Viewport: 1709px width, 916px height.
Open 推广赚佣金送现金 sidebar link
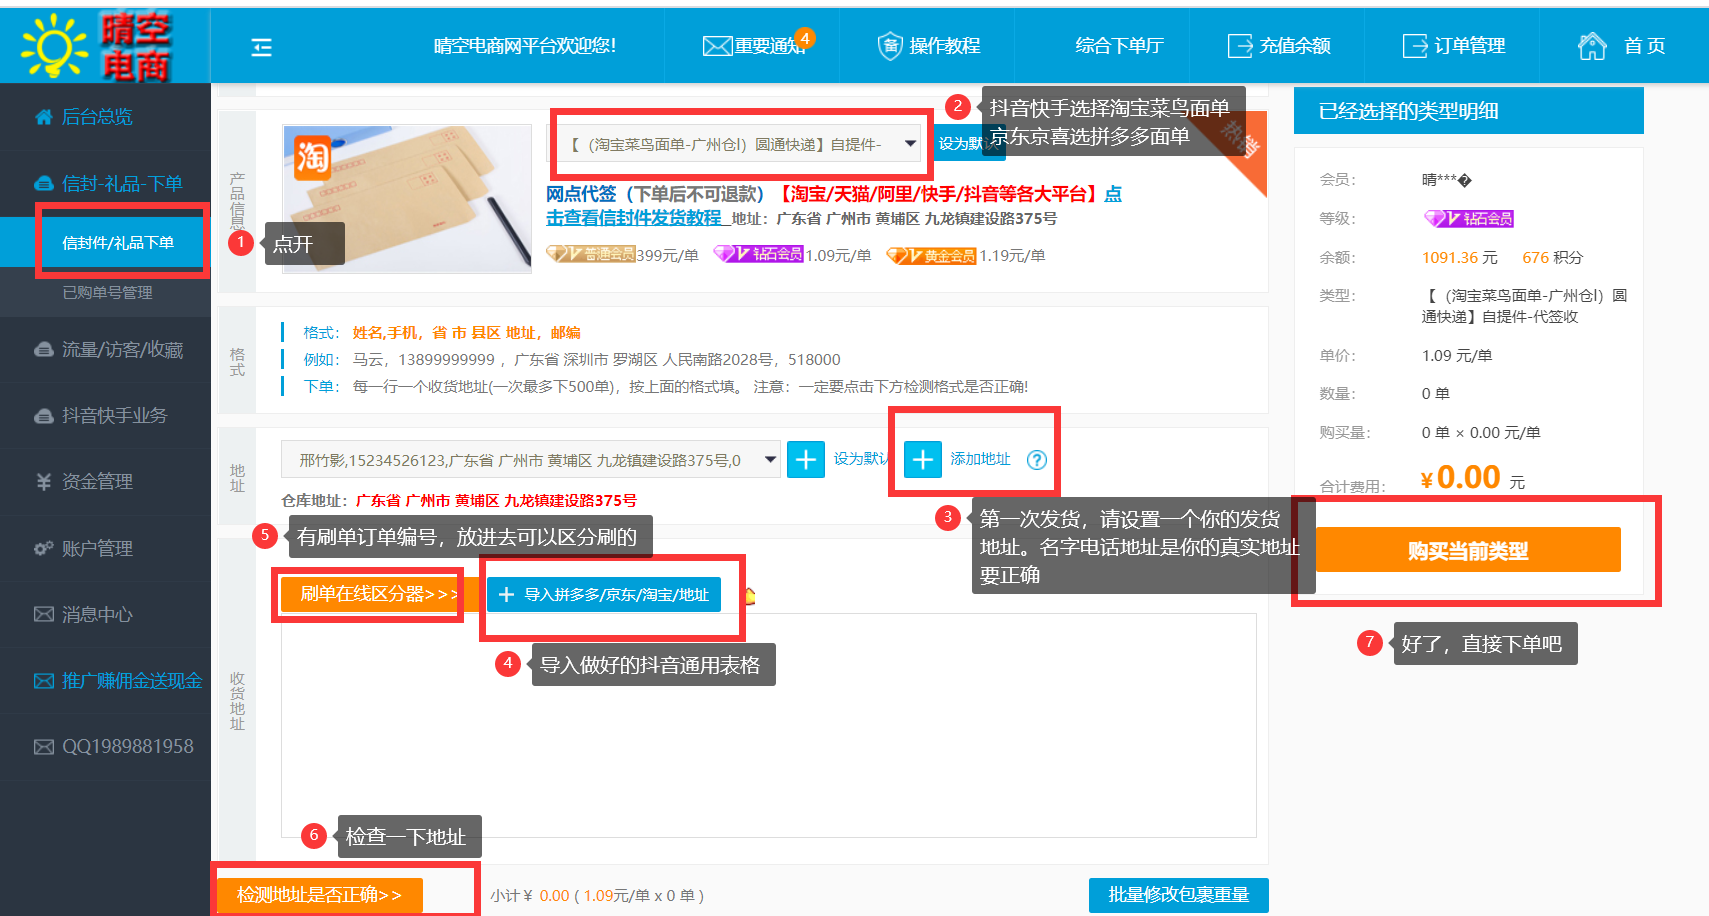[132, 680]
